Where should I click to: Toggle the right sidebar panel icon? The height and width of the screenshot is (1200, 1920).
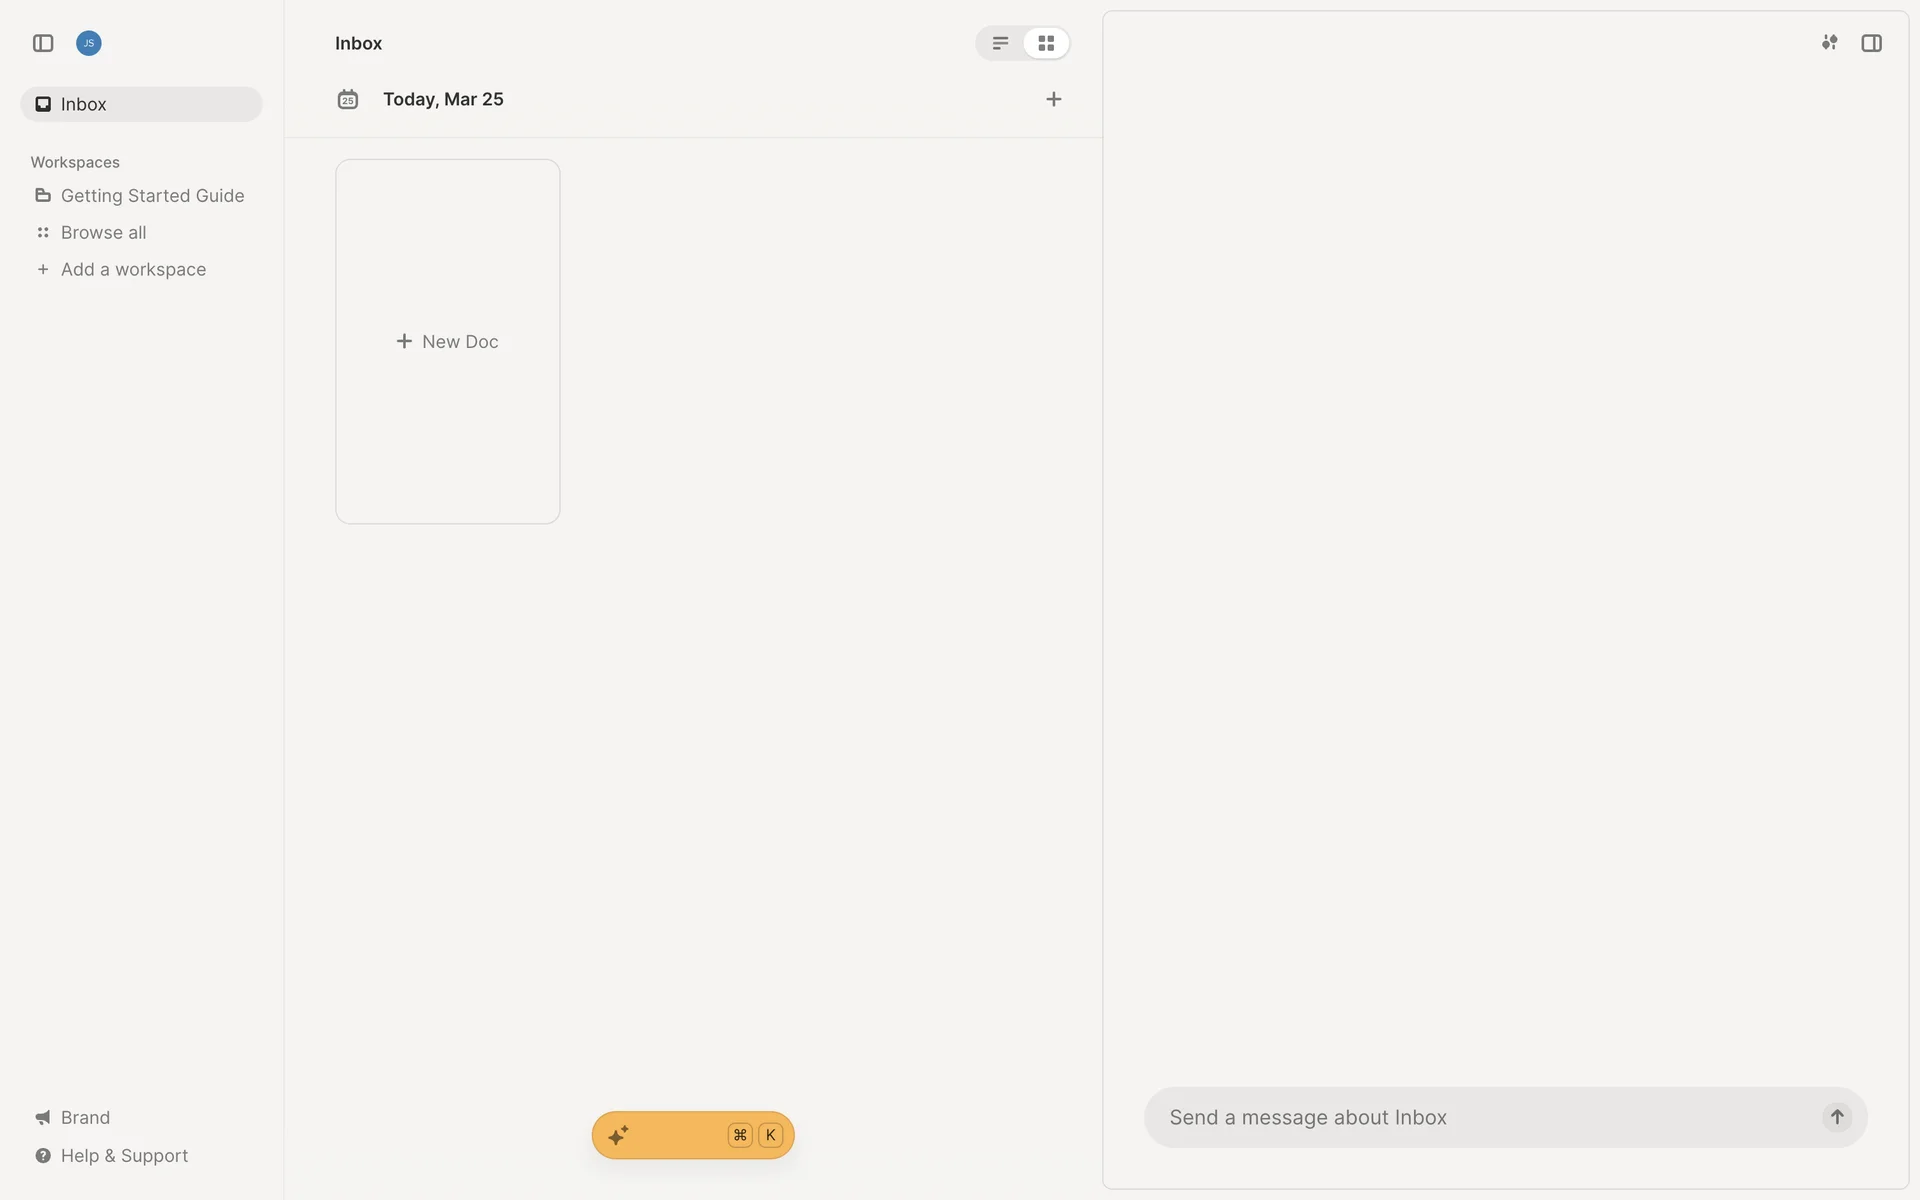click(x=1871, y=43)
